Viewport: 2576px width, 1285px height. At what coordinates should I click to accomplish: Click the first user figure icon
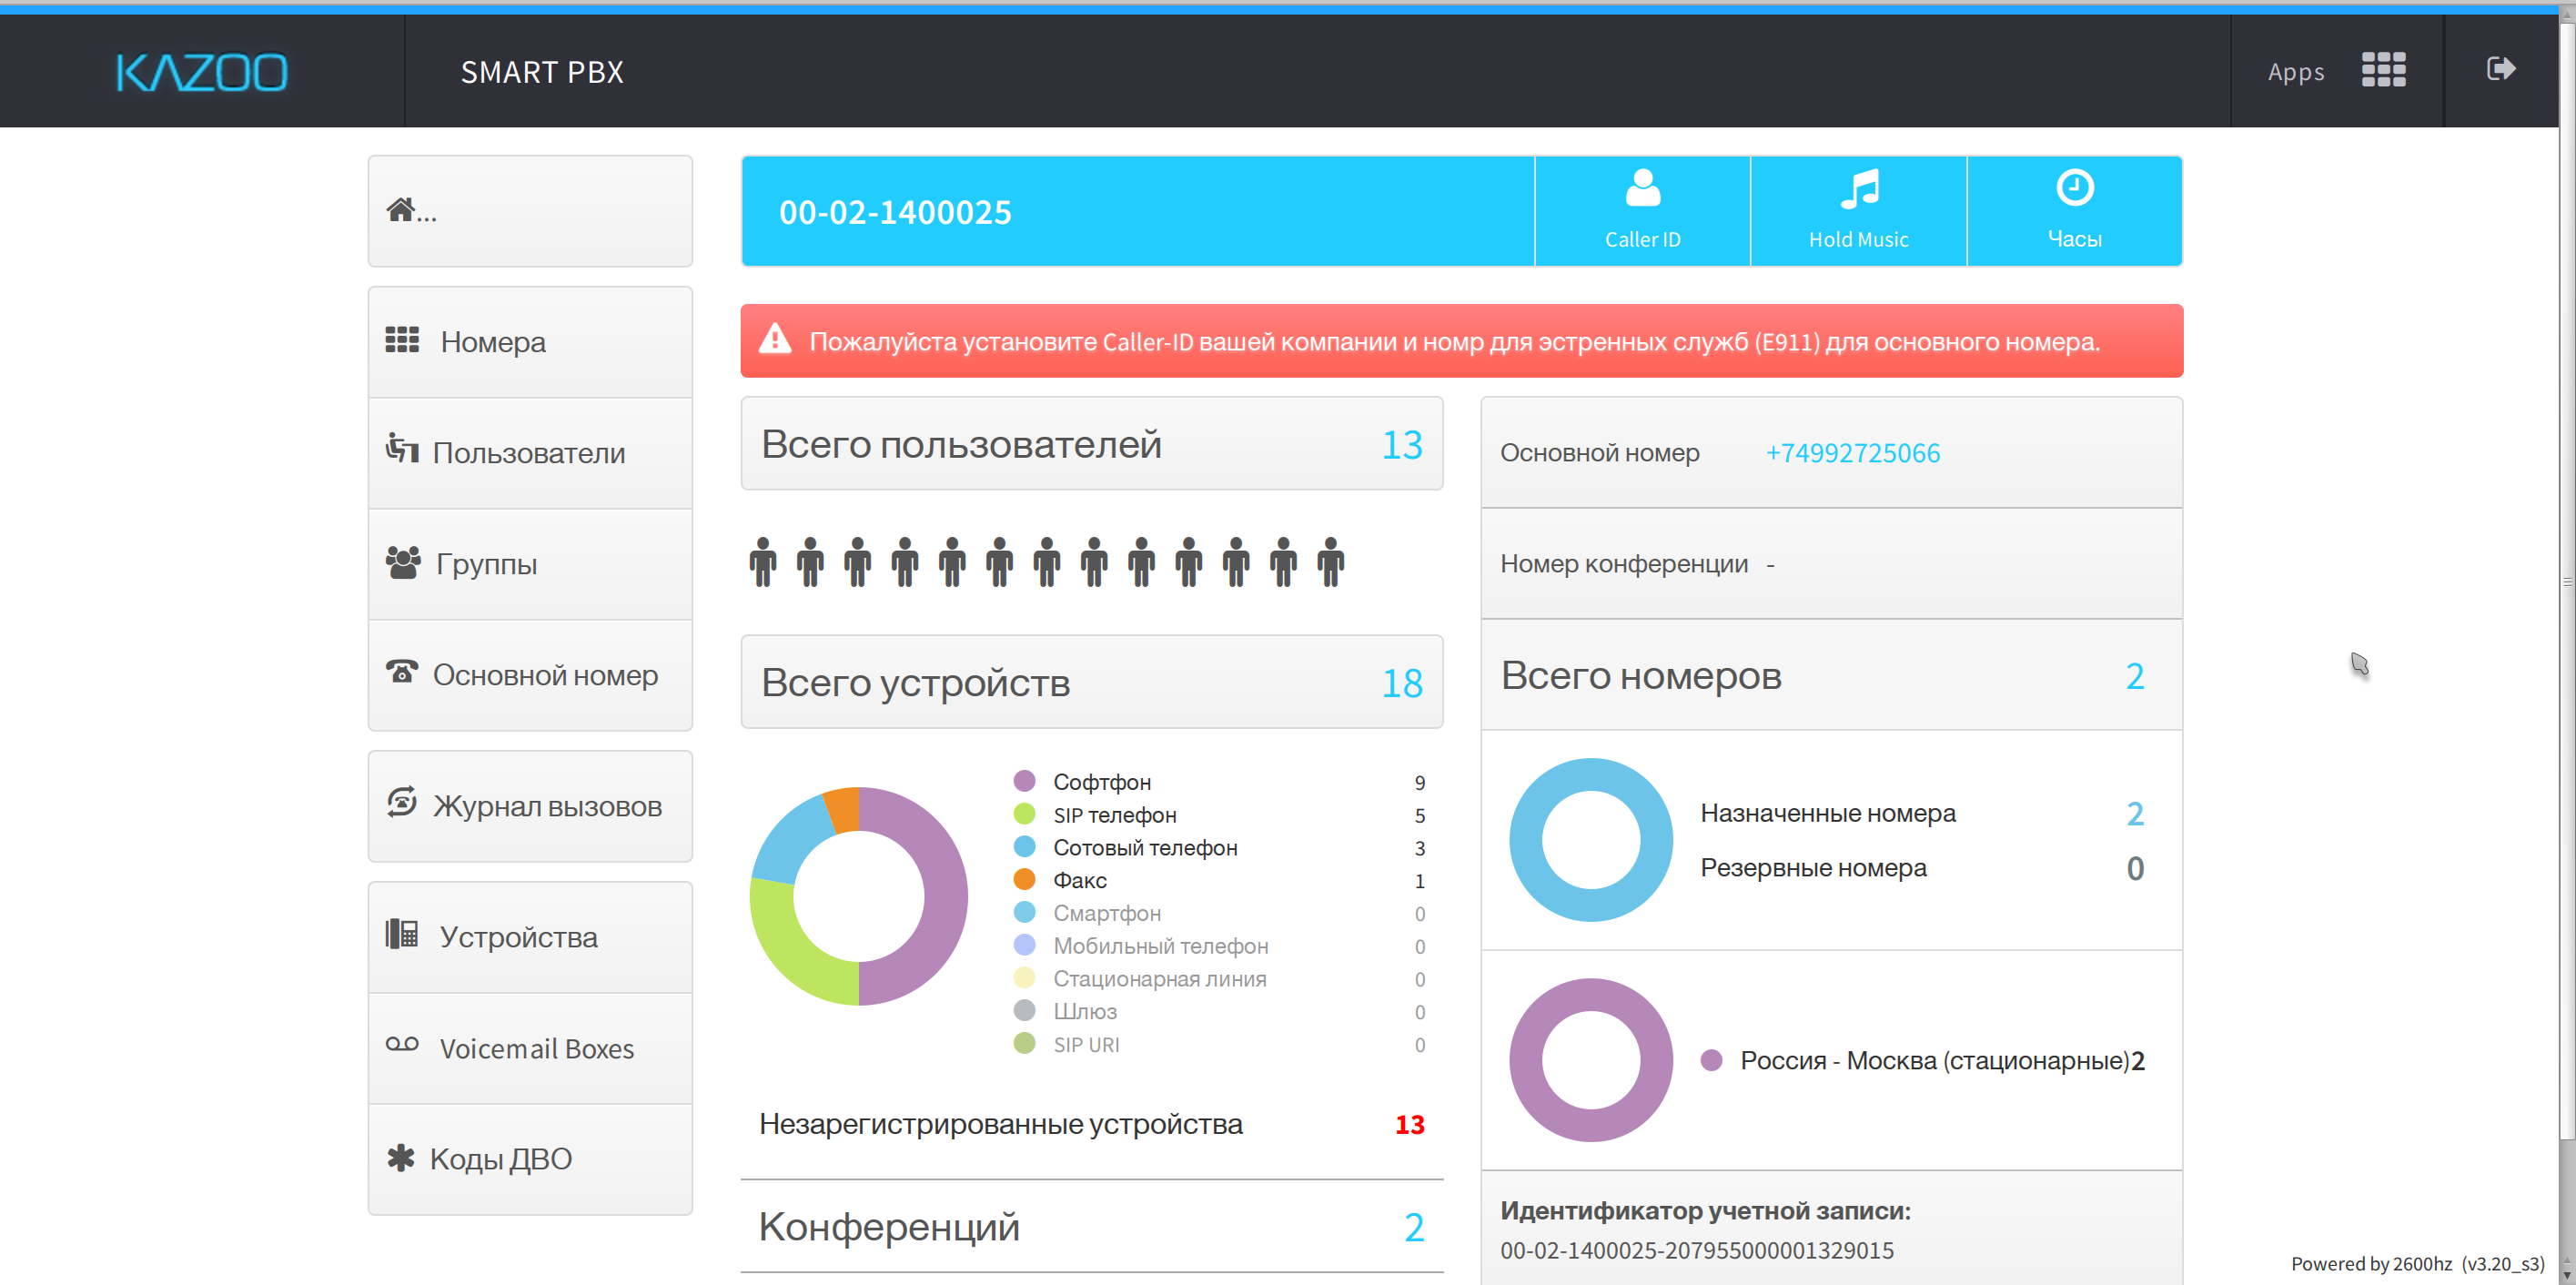[762, 562]
